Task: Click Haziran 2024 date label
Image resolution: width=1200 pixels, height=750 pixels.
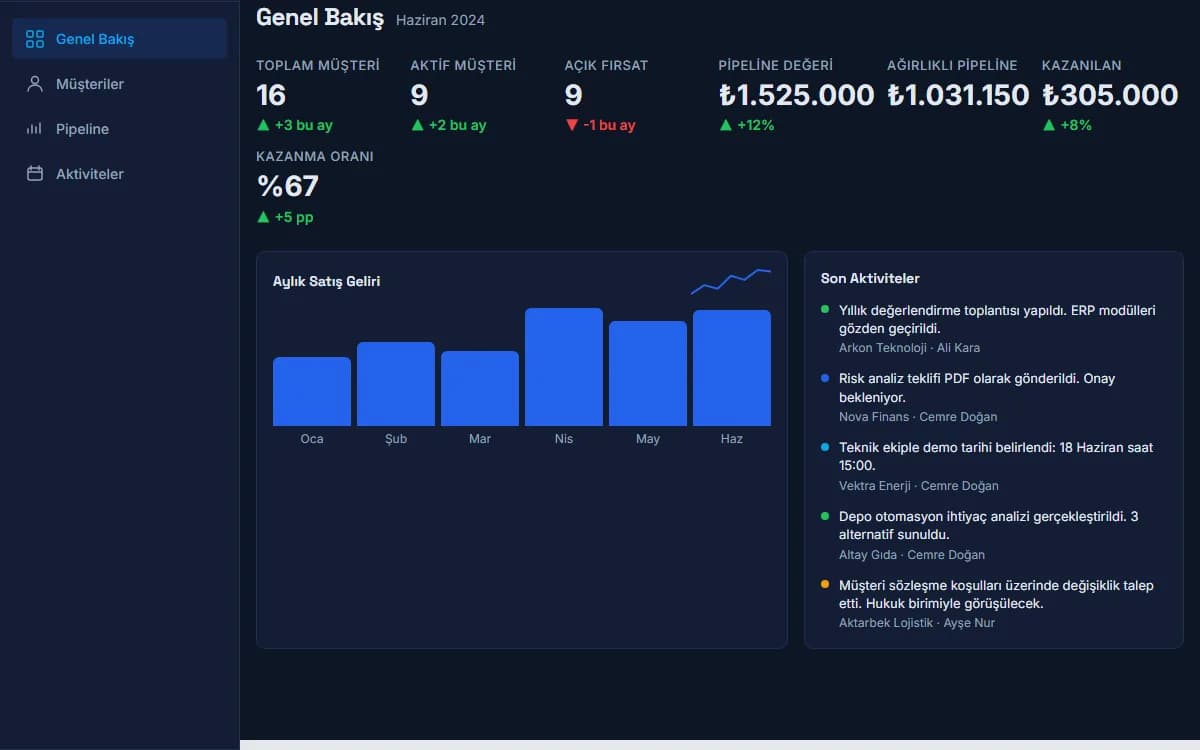Action: click(440, 20)
